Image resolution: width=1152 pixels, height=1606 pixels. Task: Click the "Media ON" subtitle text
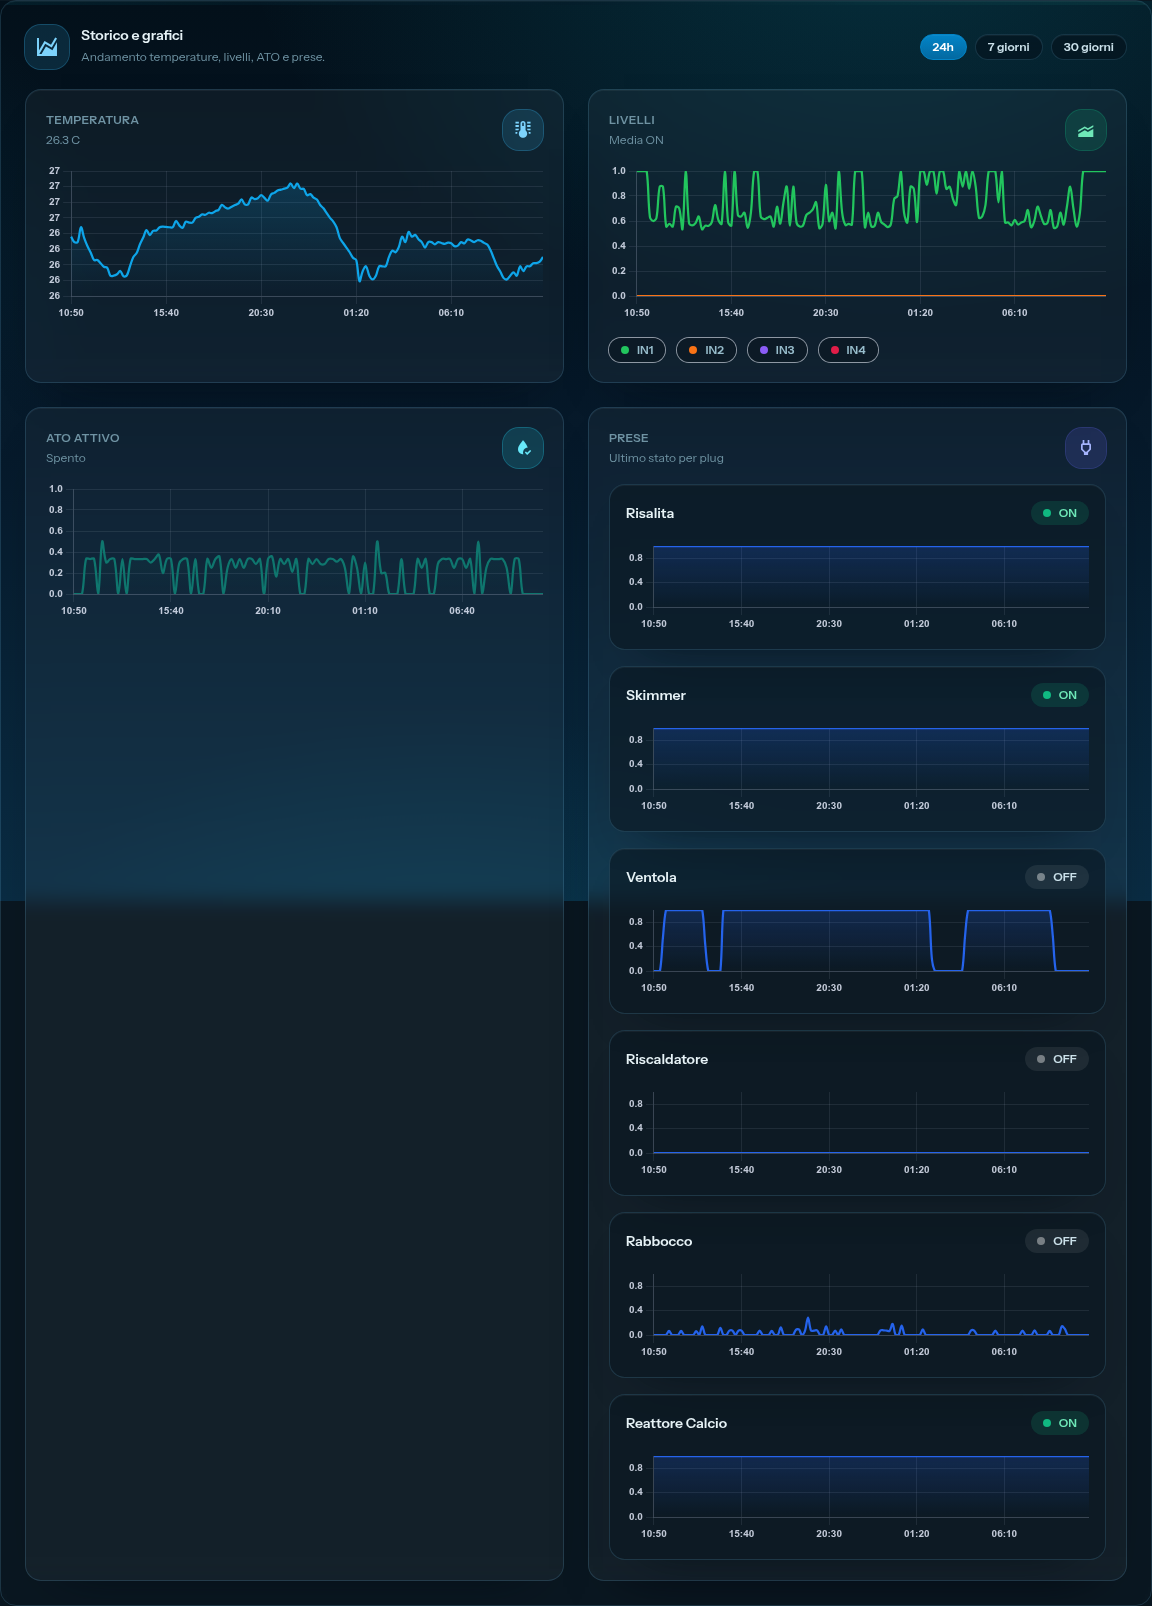tap(636, 140)
